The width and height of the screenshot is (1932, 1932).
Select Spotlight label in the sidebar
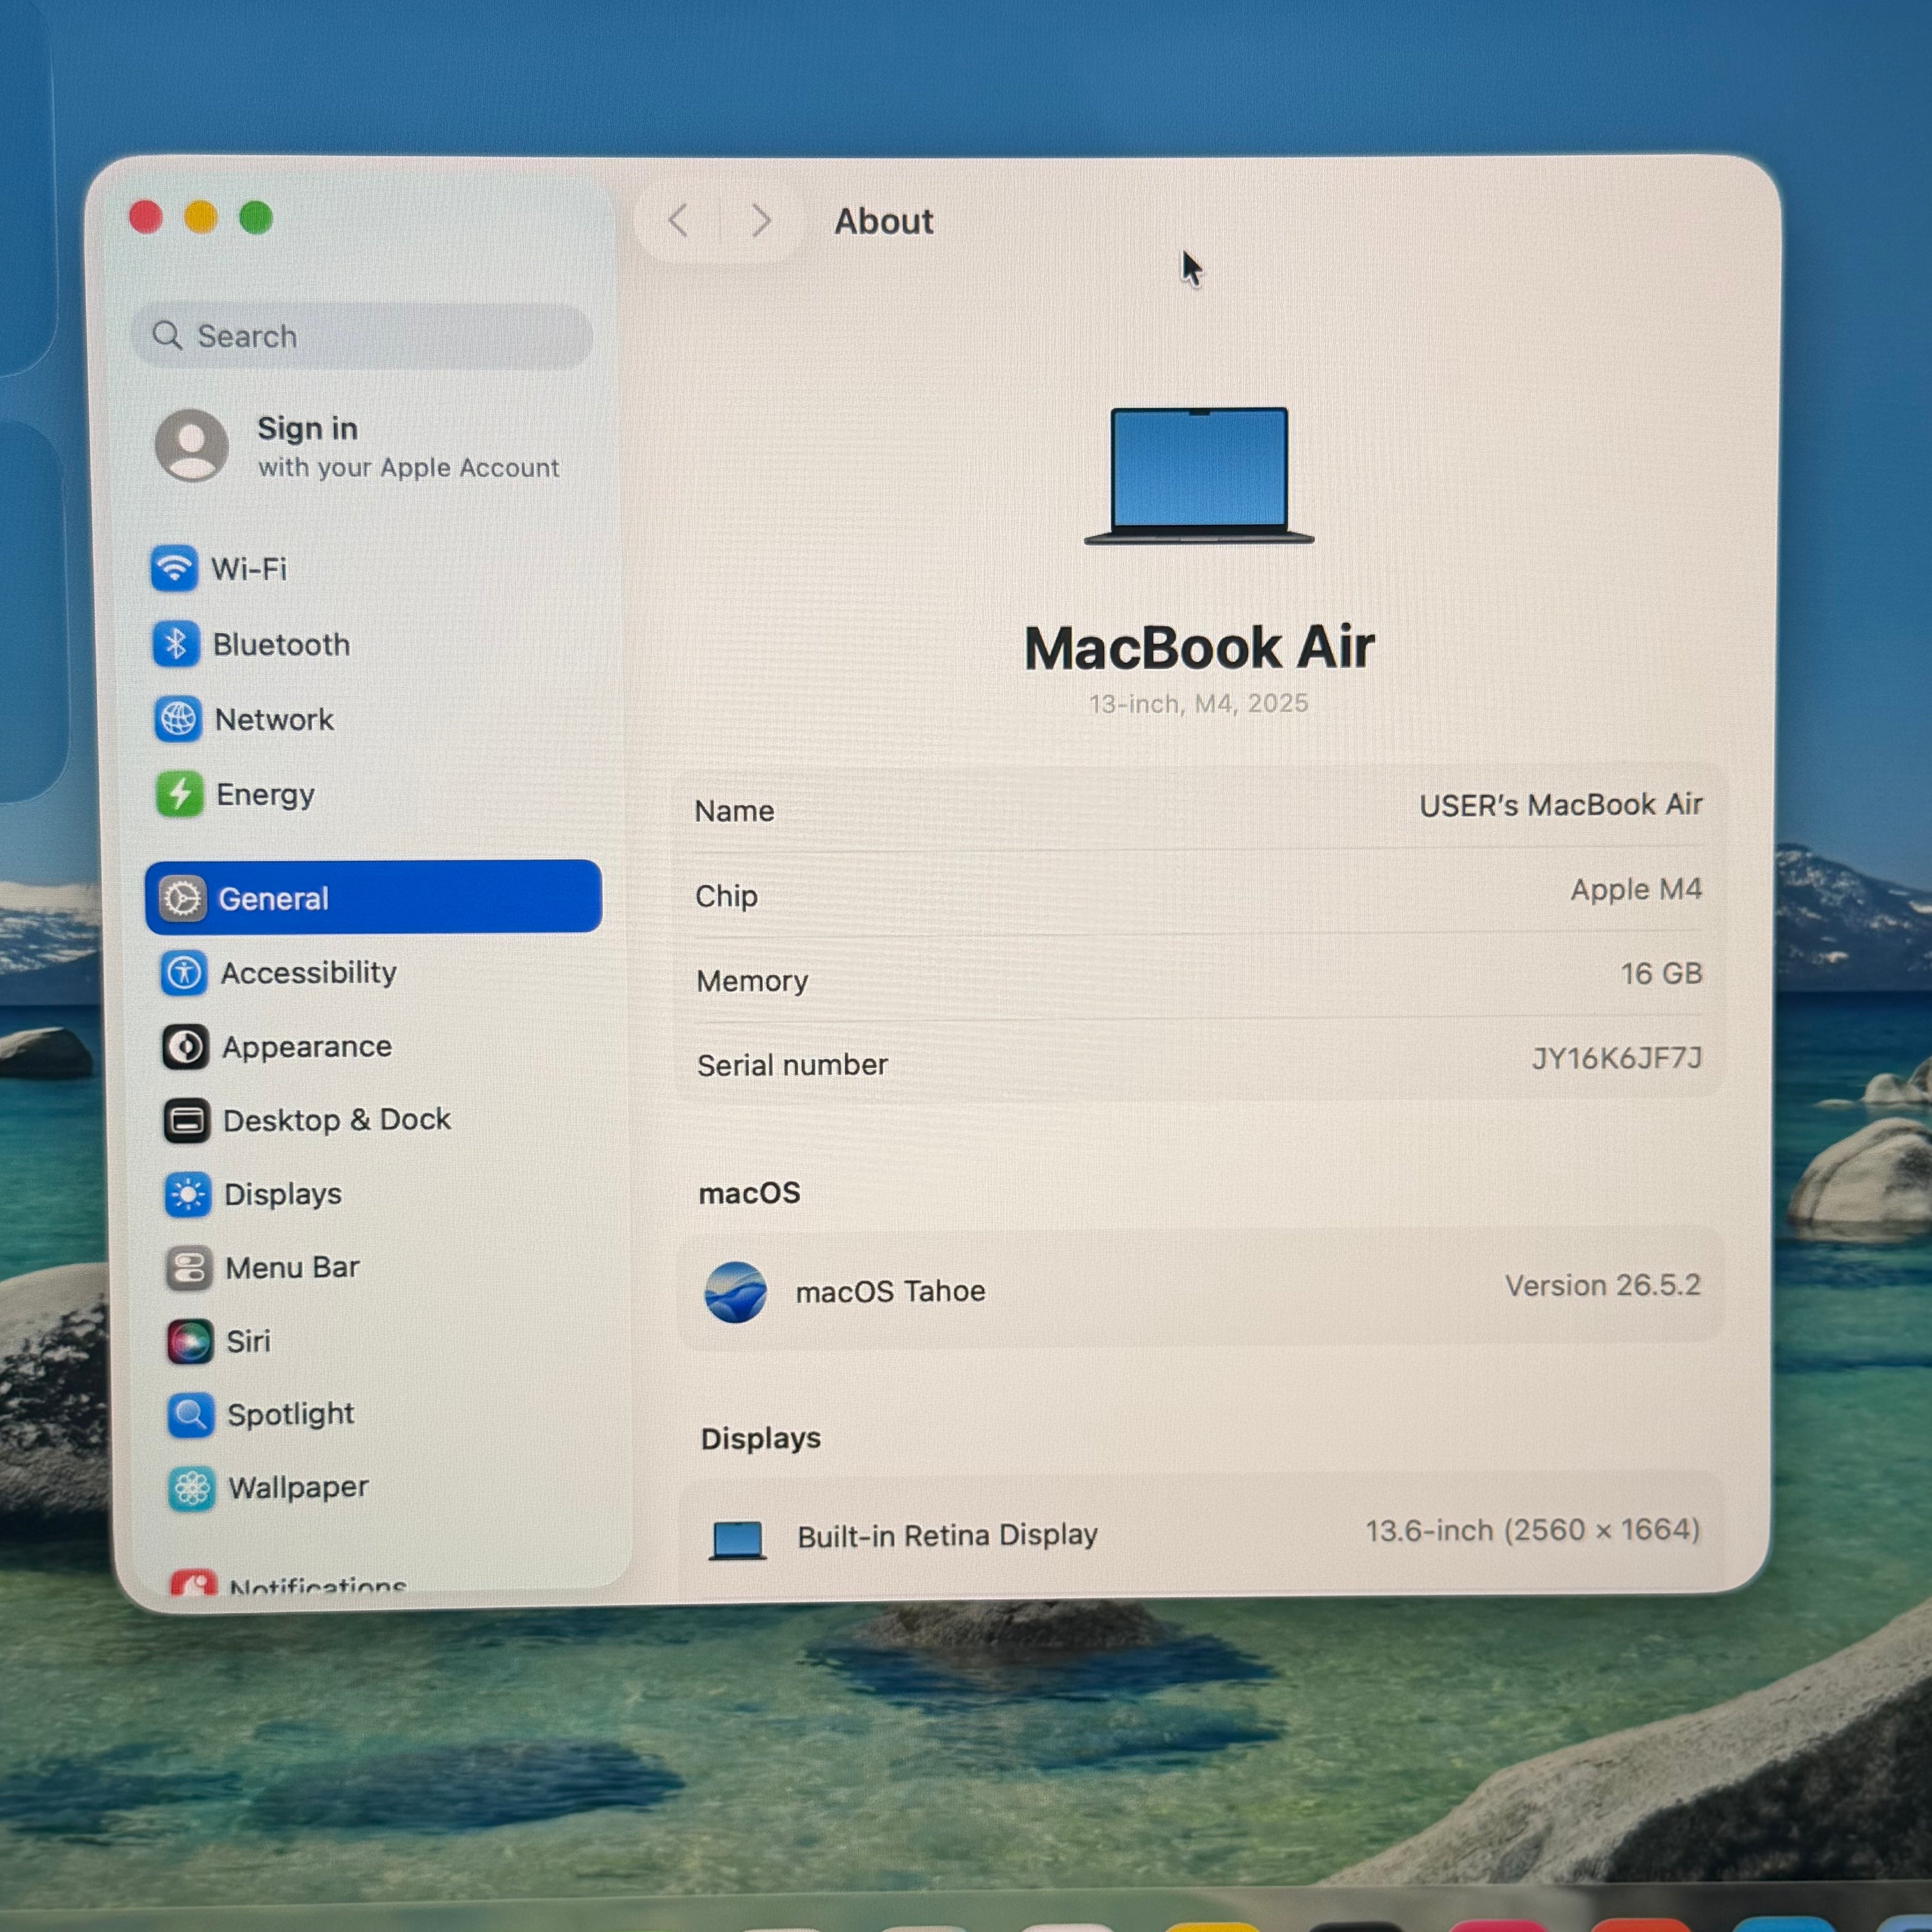(291, 1415)
